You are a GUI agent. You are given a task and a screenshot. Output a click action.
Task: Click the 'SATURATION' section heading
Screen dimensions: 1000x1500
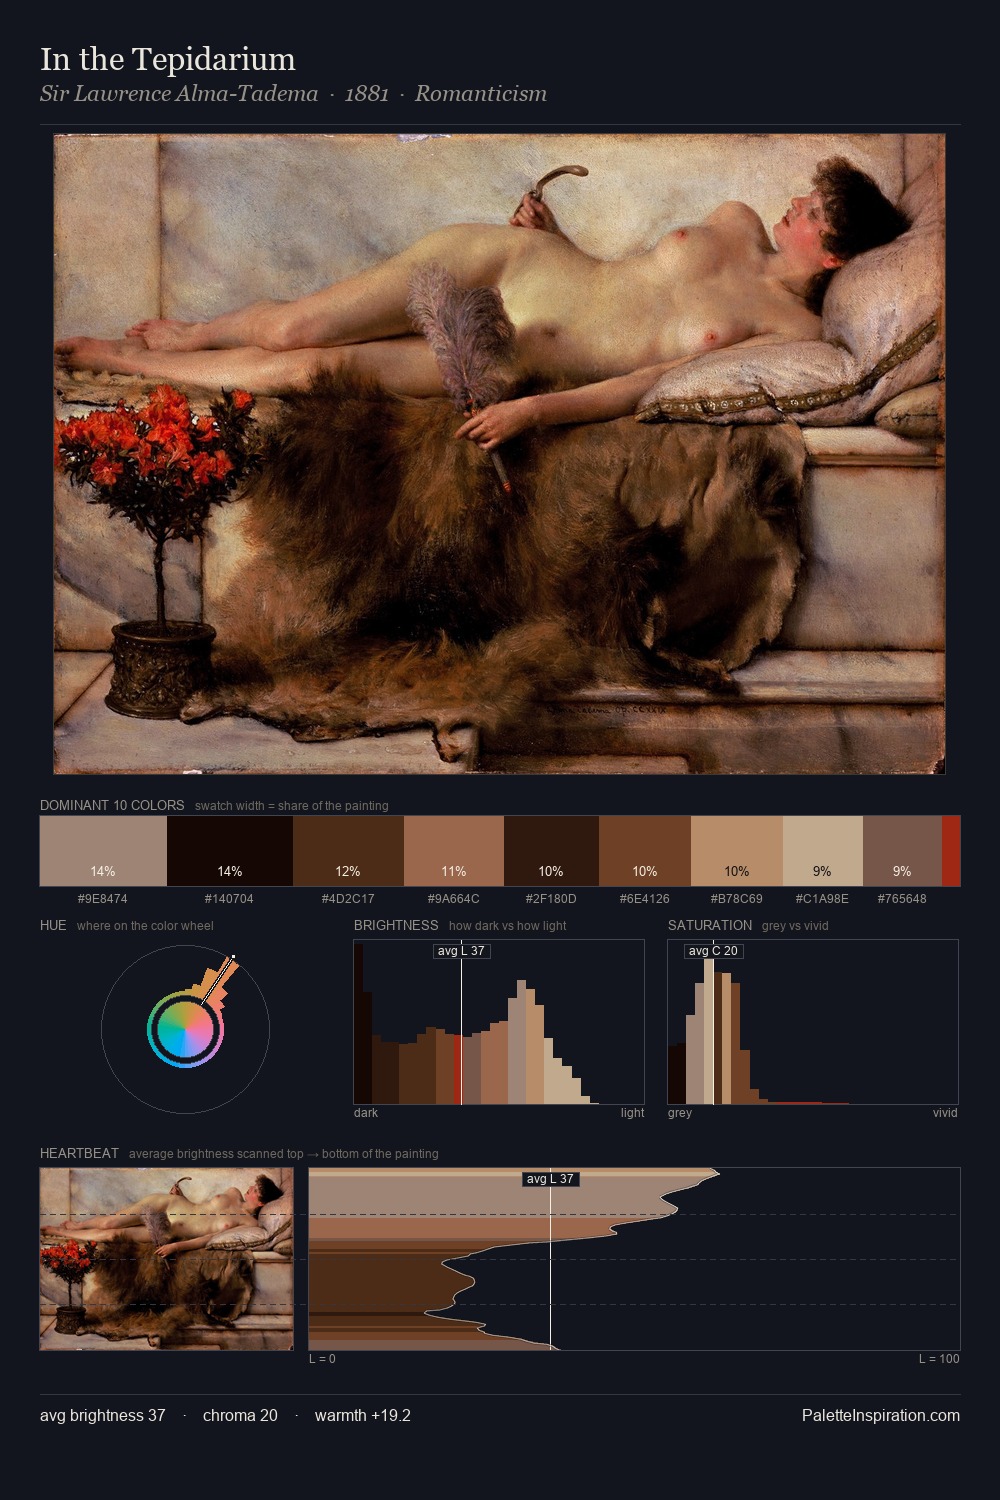(x=710, y=925)
